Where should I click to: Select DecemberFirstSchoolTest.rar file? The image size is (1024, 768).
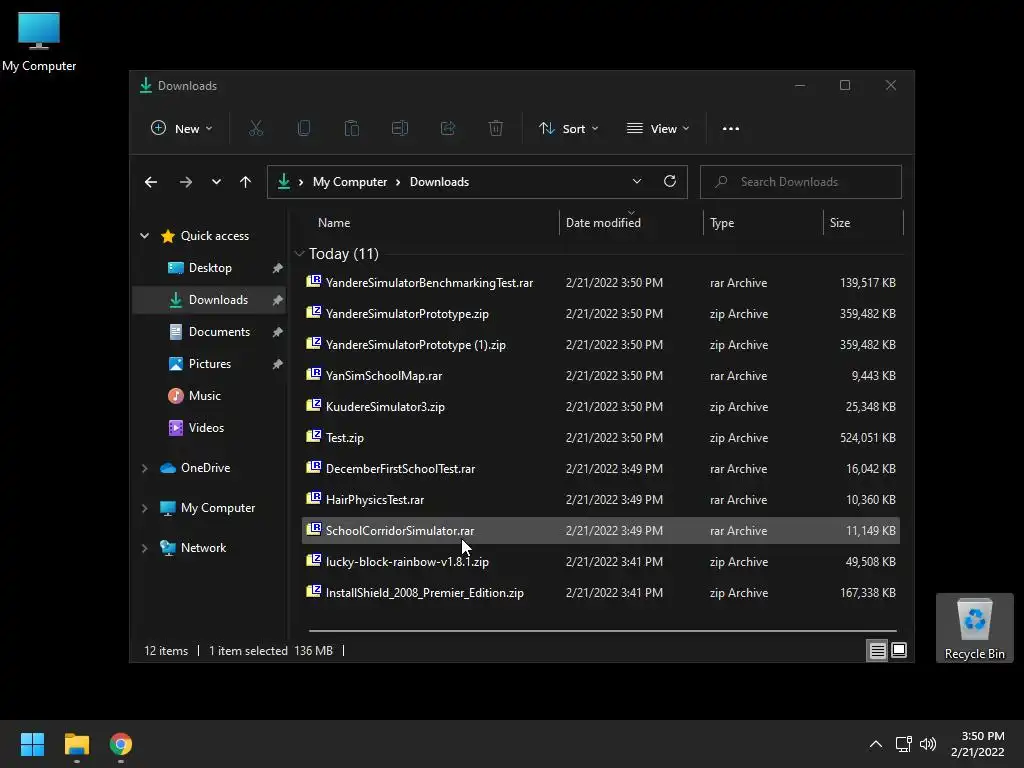point(601,469)
